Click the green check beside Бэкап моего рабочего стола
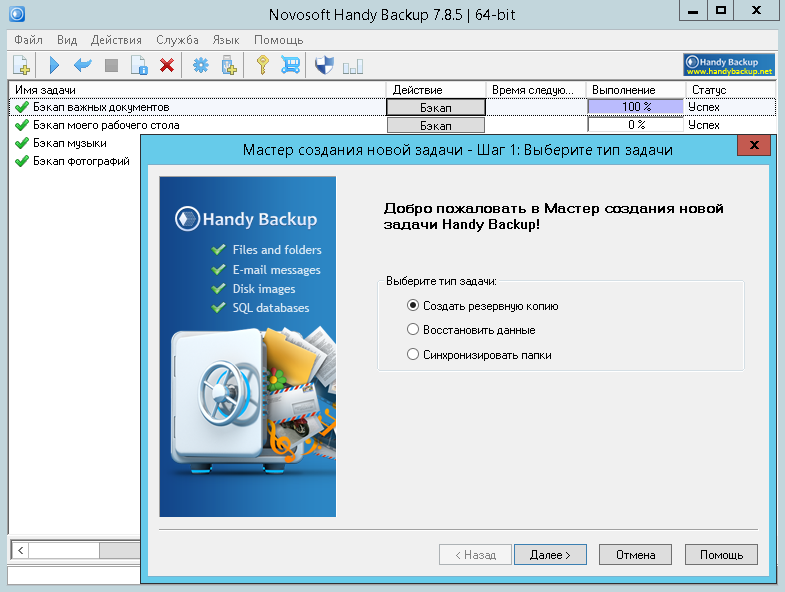The height and width of the screenshot is (592, 785). tap(22, 125)
